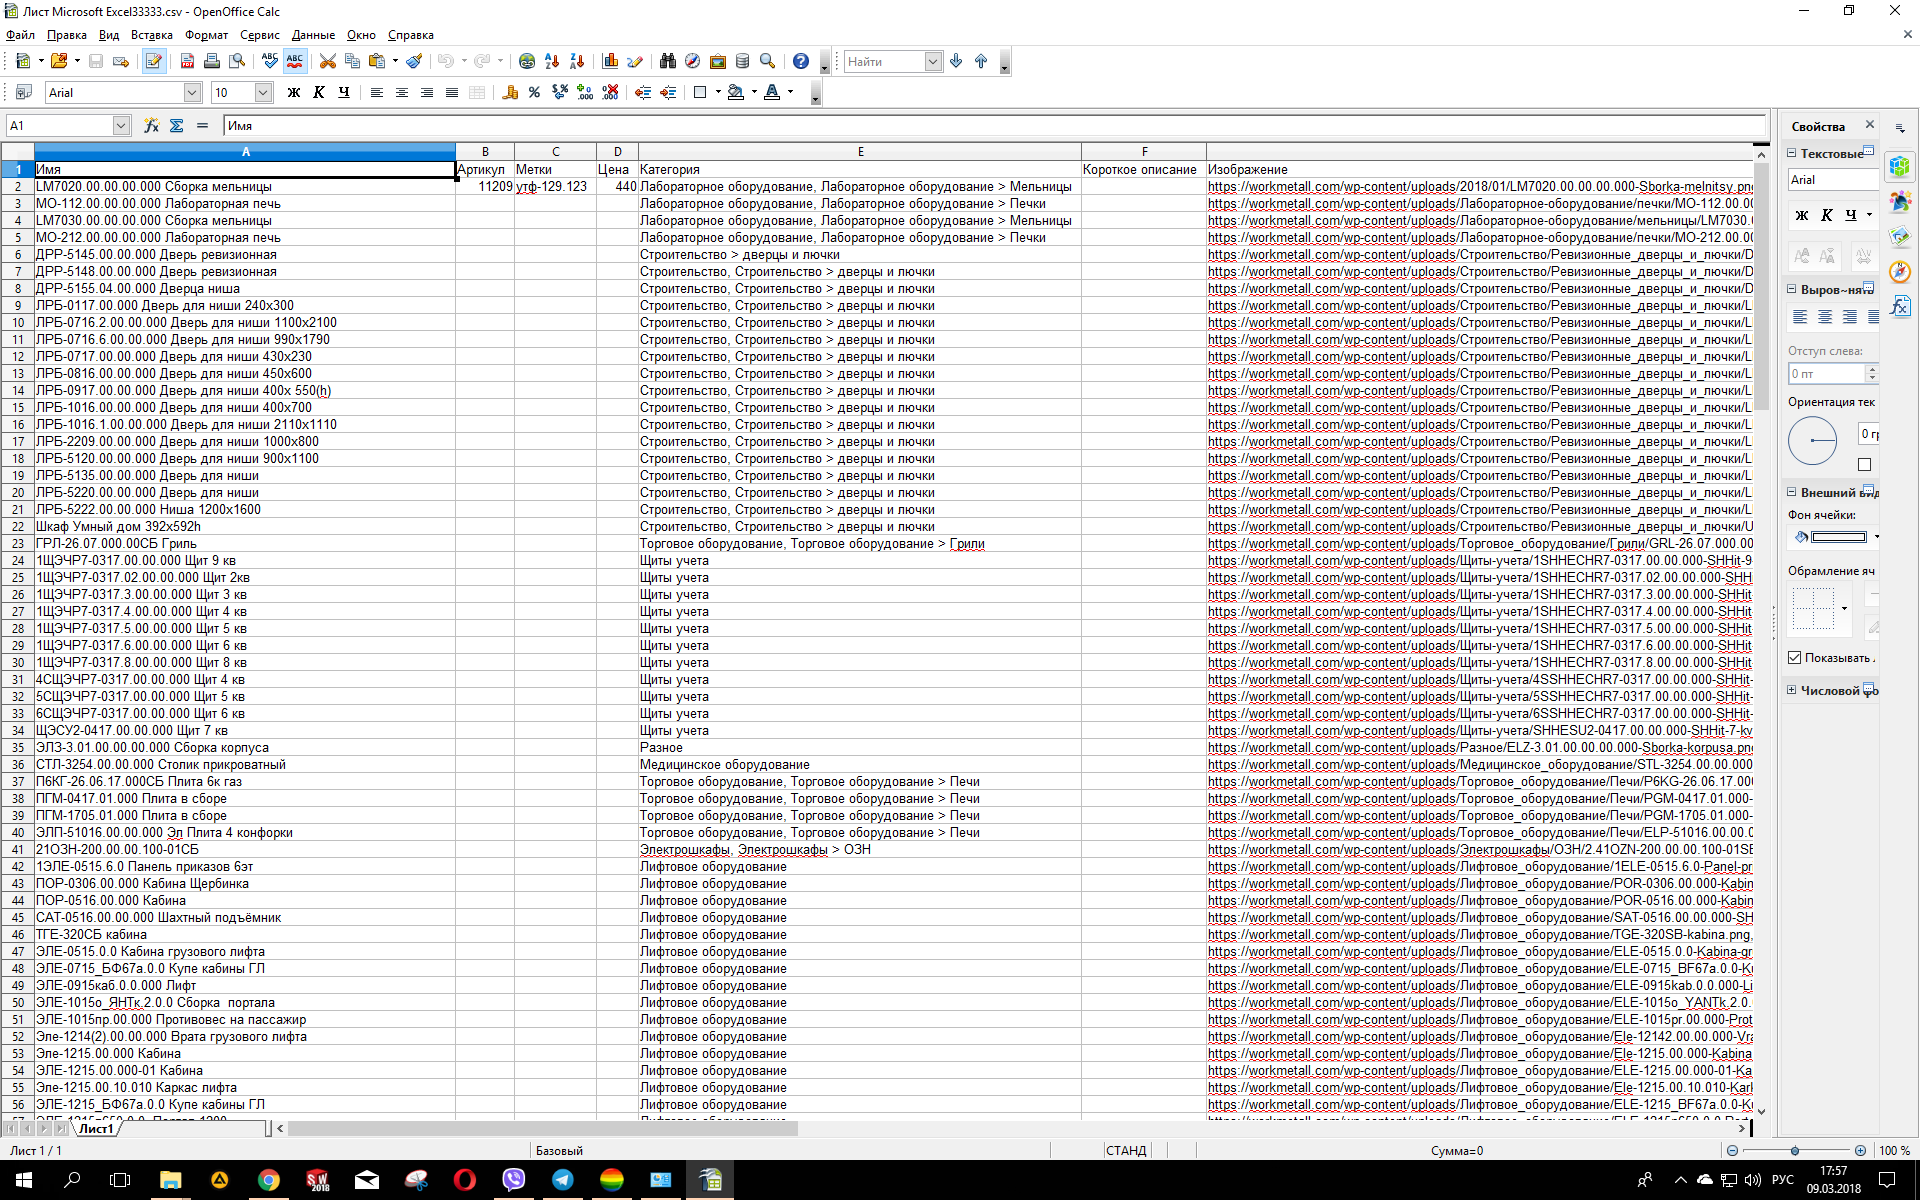The width and height of the screenshot is (1920, 1200).
Task: Click the New document icon
Action: coord(23,62)
